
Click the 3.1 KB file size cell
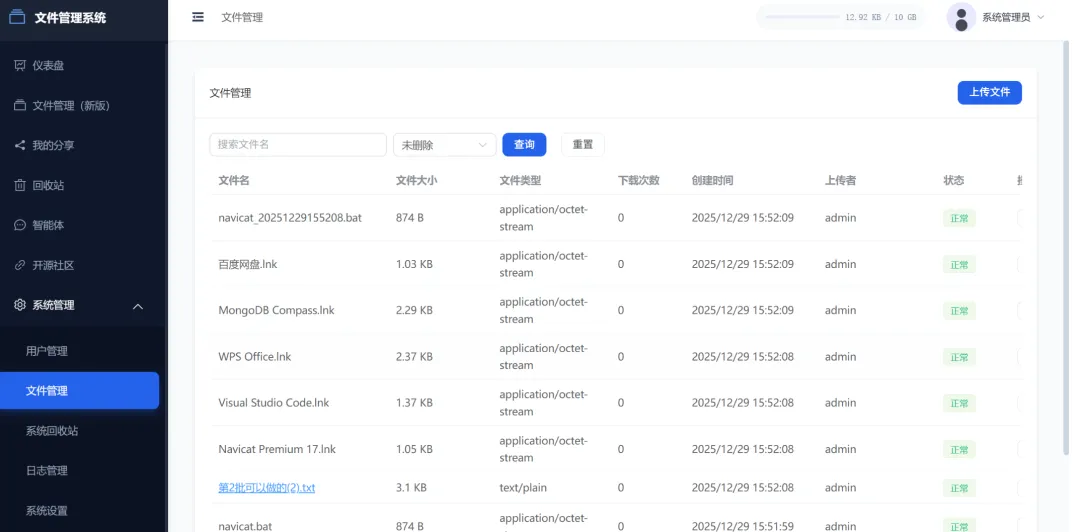pos(411,487)
